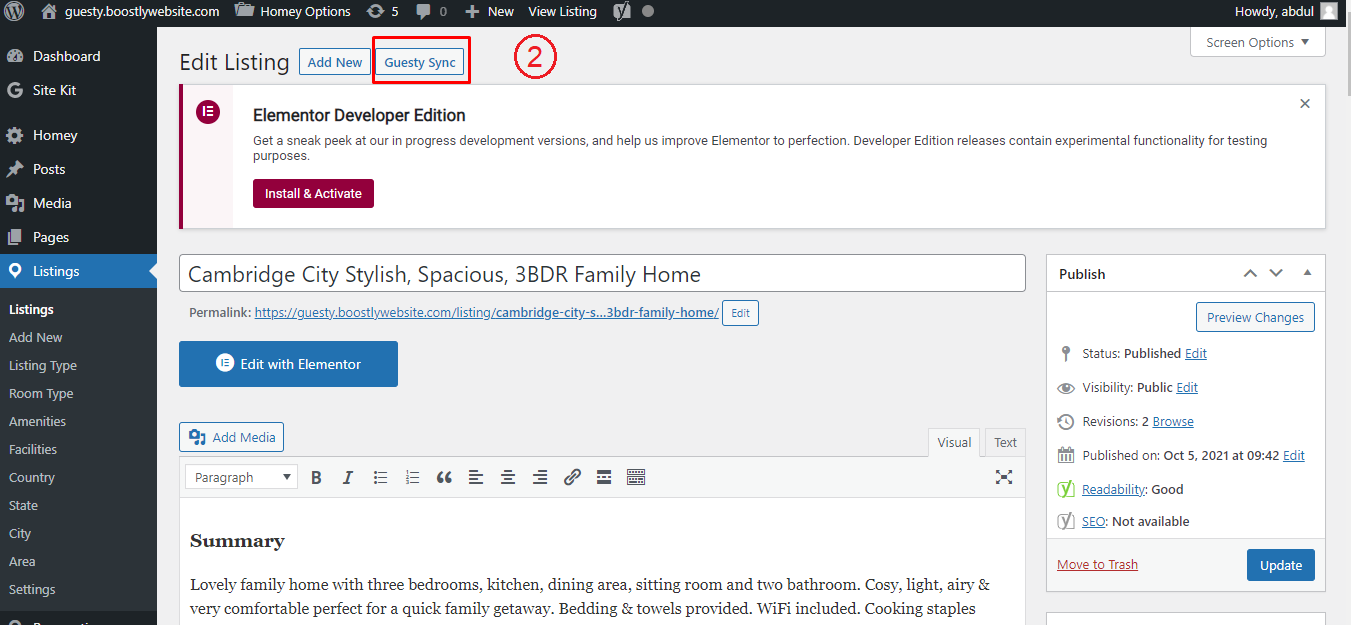This screenshot has width=1351, height=625.
Task: Align text left
Action: point(476,477)
